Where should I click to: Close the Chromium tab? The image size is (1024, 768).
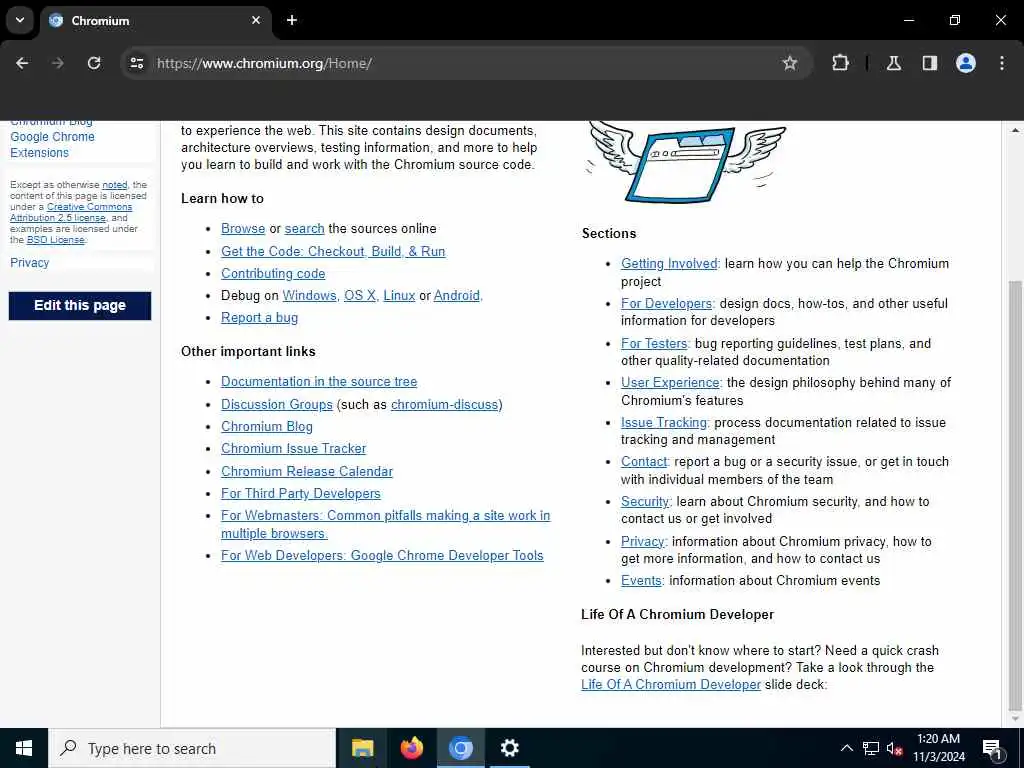coord(256,20)
